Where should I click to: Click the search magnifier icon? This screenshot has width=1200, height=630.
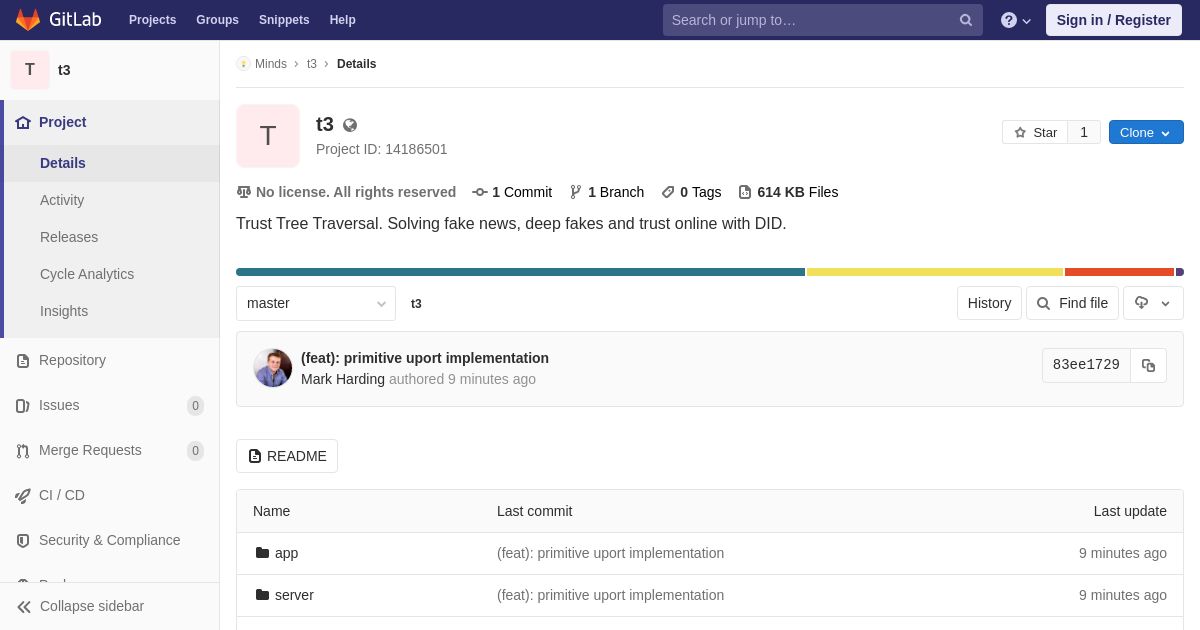click(965, 20)
